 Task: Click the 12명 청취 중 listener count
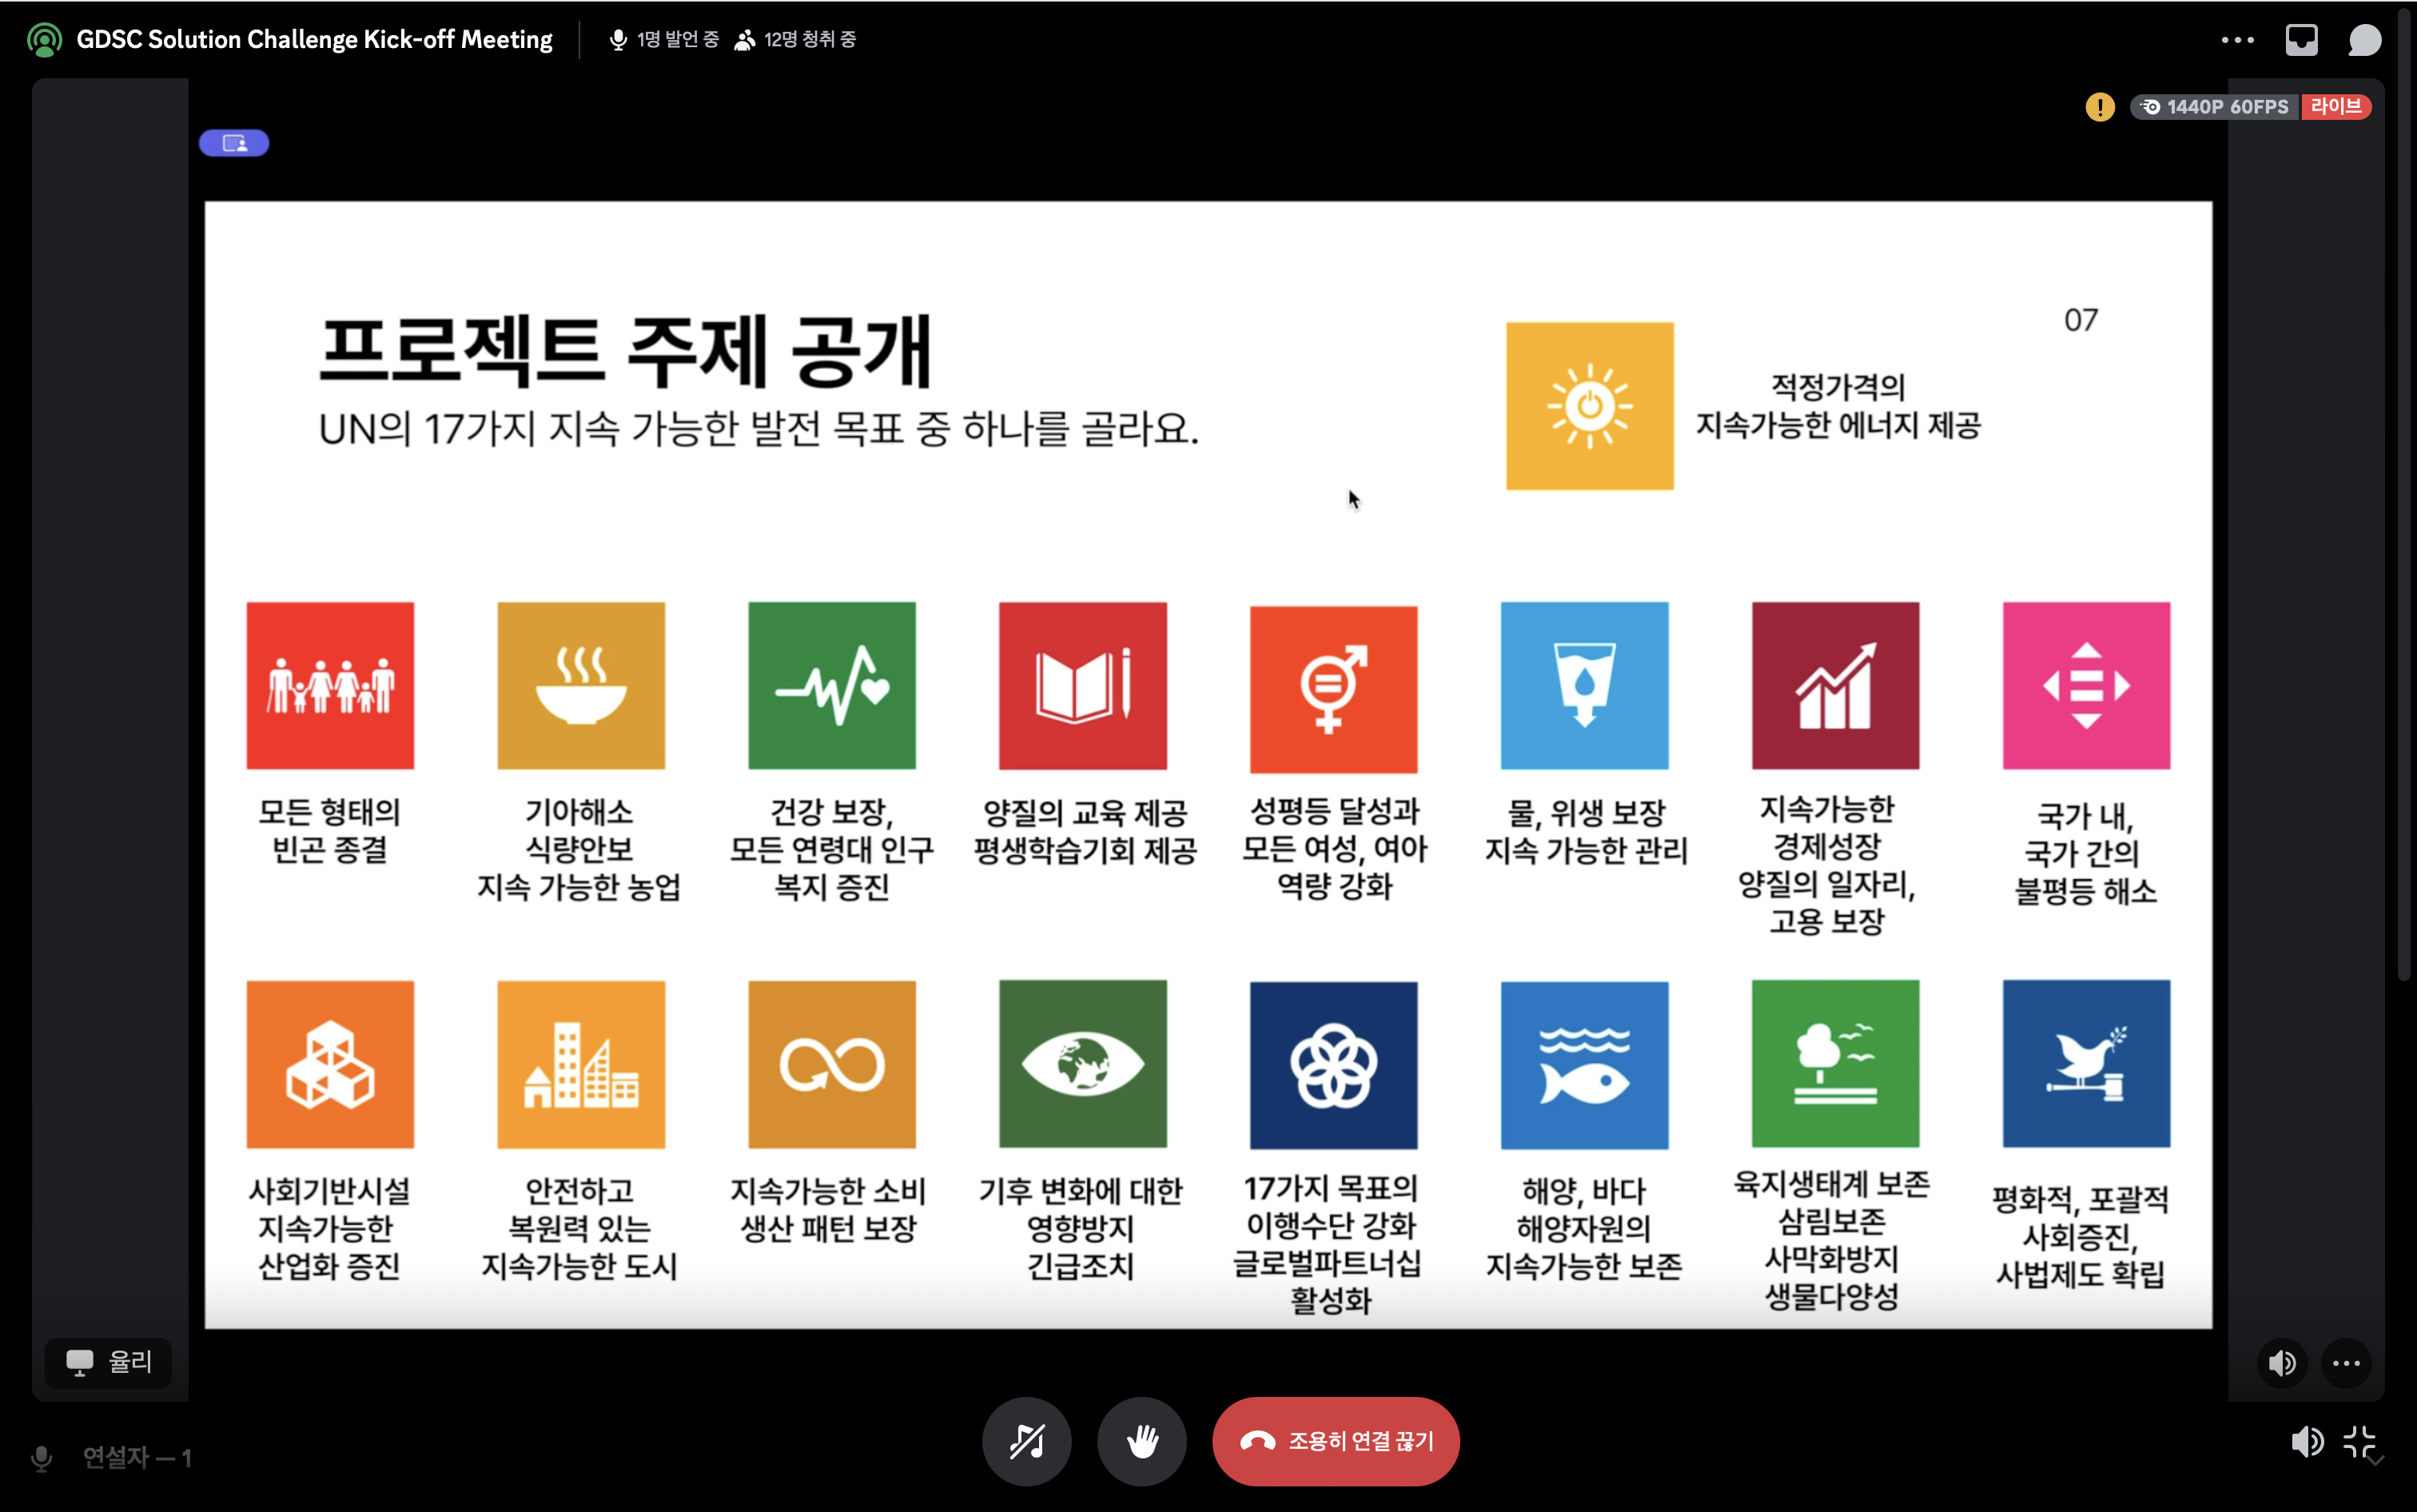796,40
